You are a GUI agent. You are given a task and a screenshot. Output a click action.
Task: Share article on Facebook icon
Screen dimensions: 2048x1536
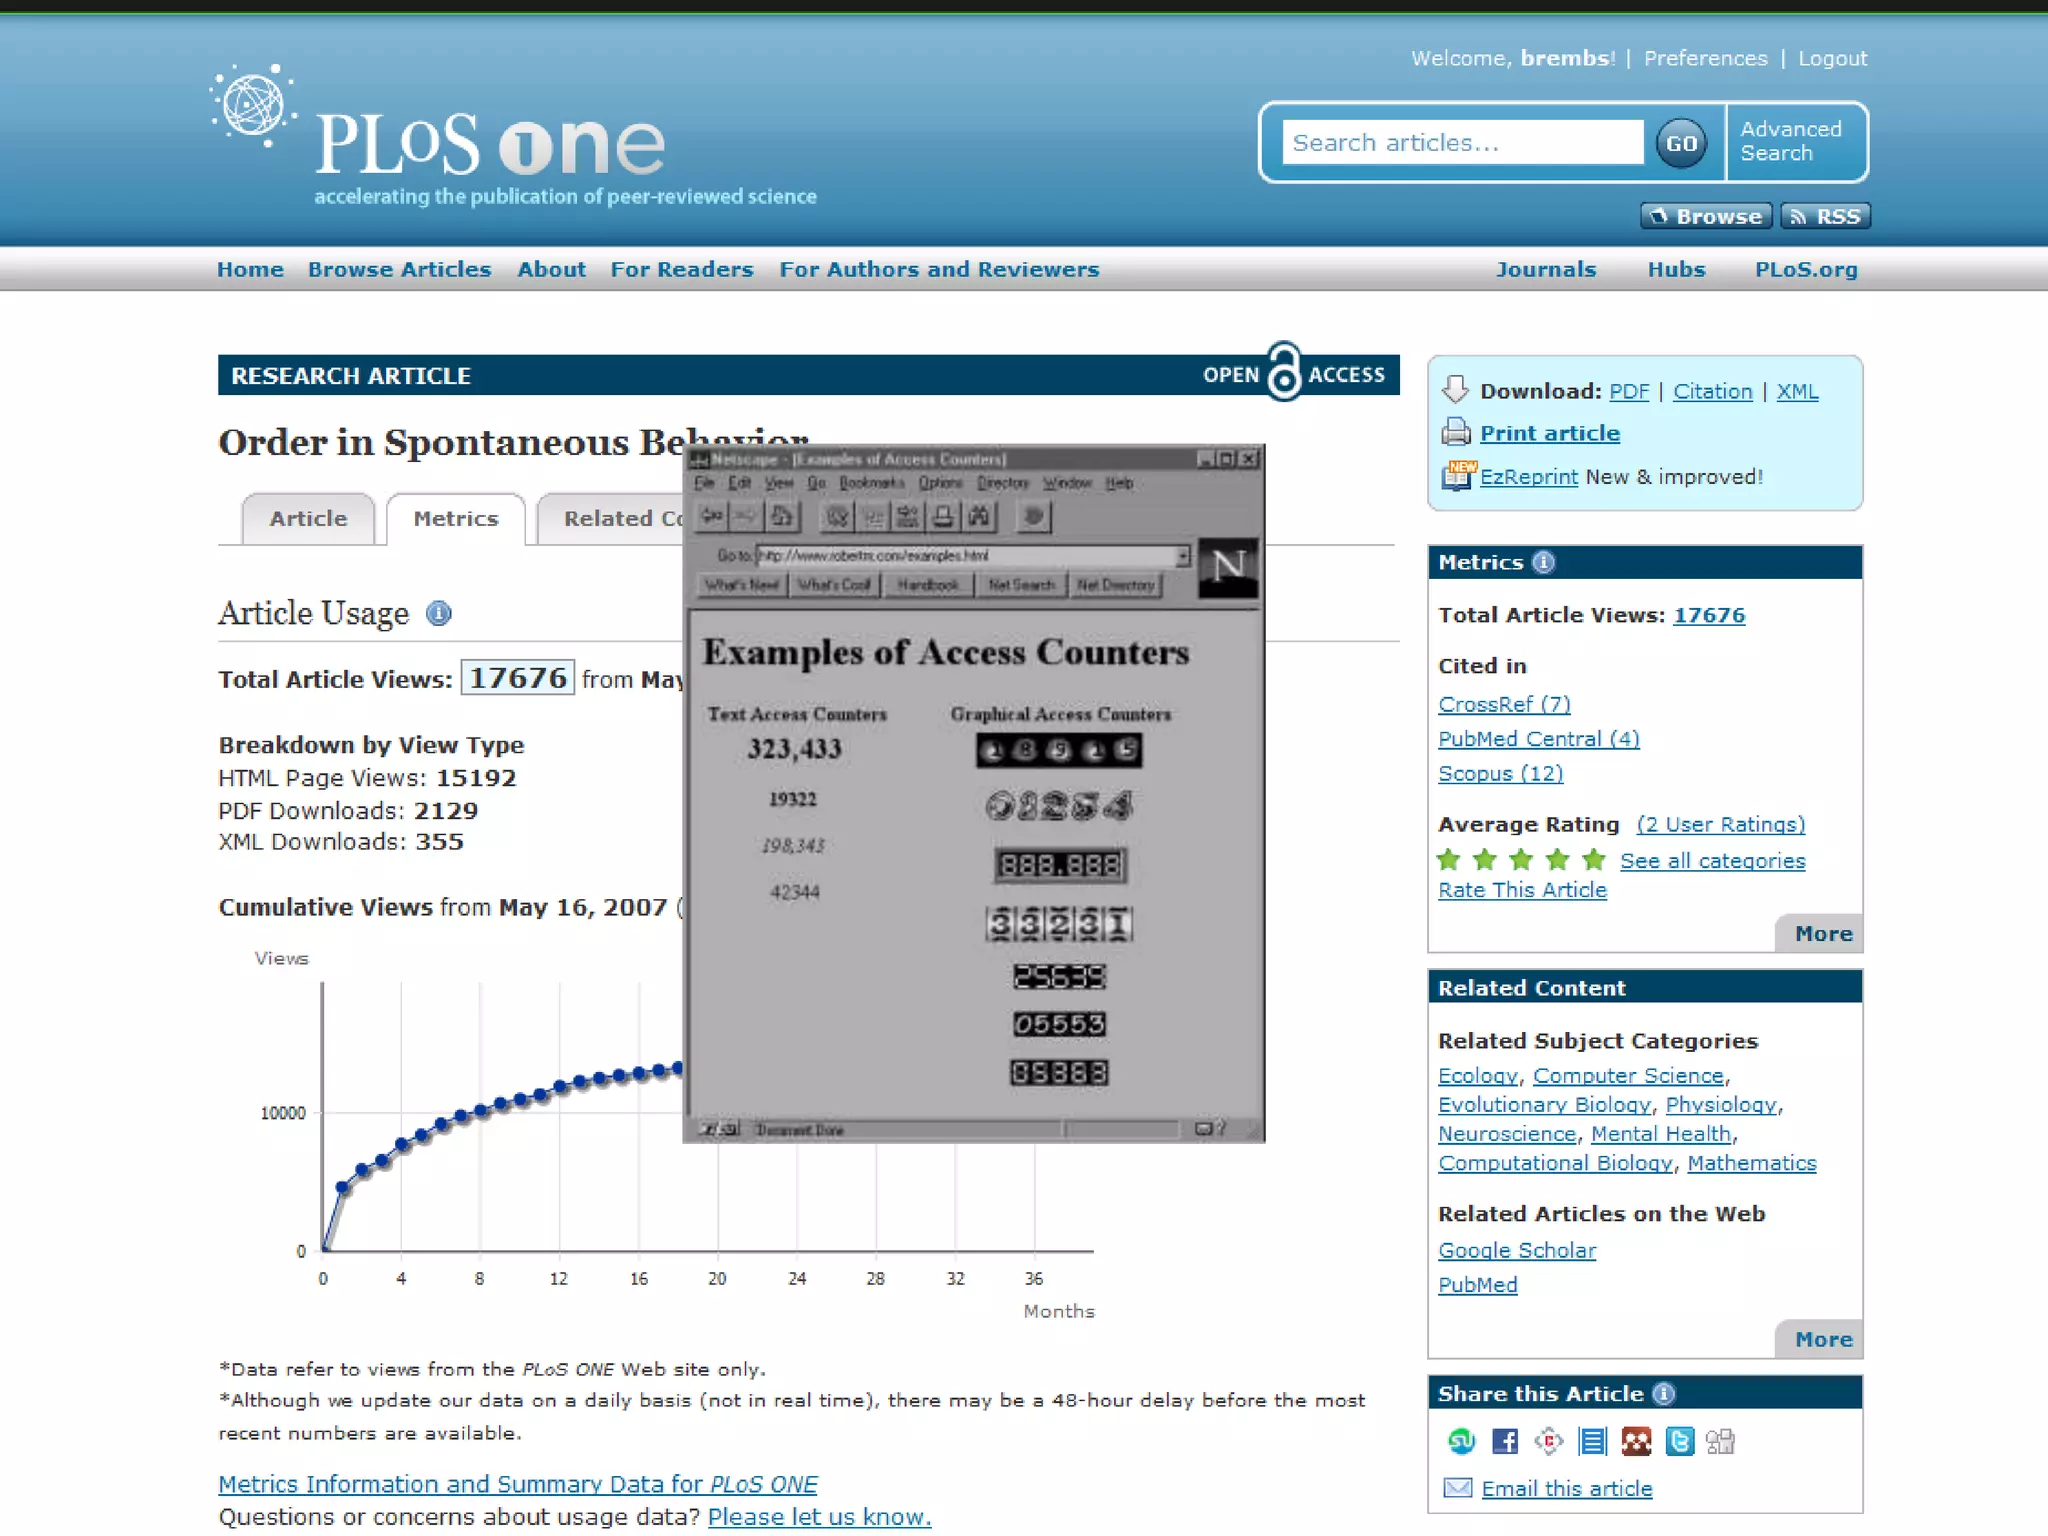point(1504,1441)
